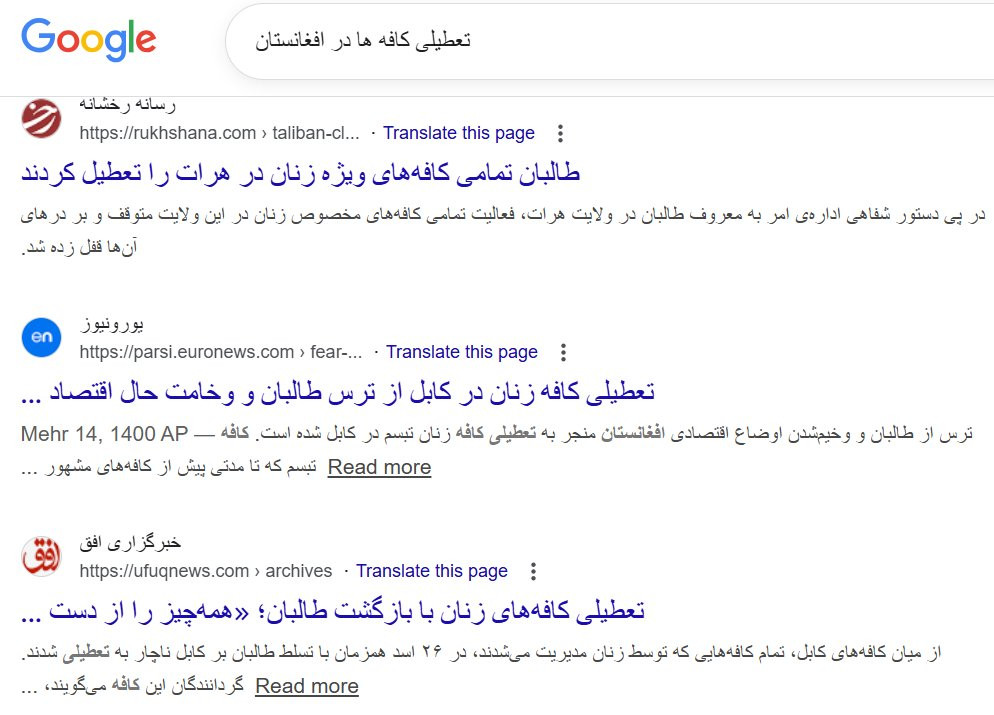Viewport: 994px width, 715px height.
Task: Translate the parsi.euronews.com result page
Action: [462, 352]
